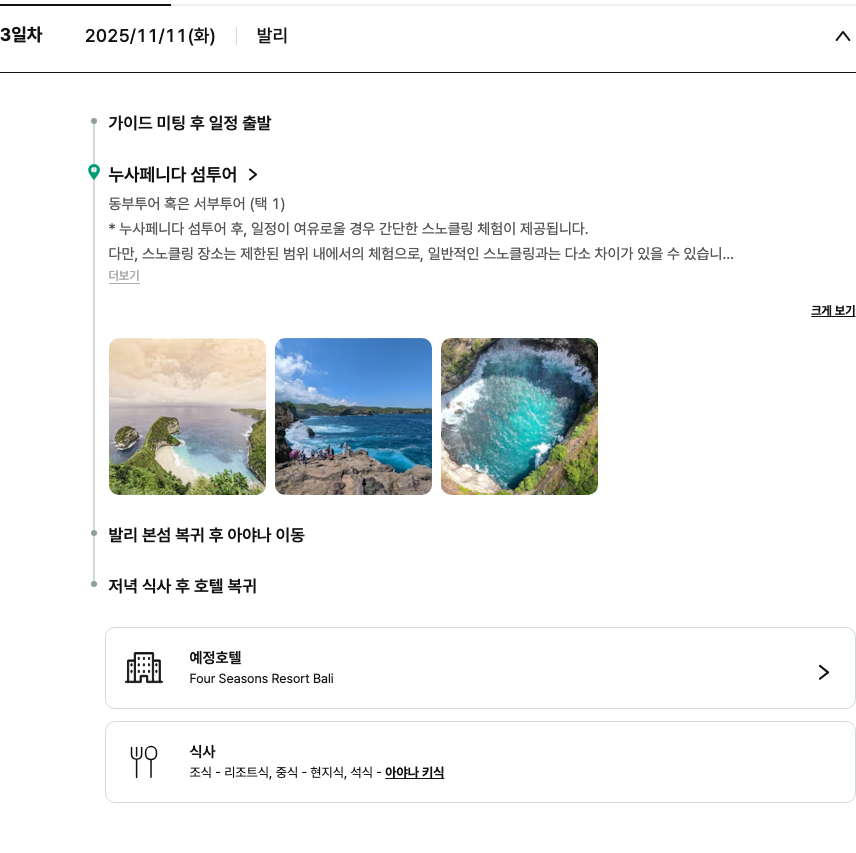Select Four Seasons Resort Bali hotel name
The image size is (856, 853).
(x=261, y=679)
